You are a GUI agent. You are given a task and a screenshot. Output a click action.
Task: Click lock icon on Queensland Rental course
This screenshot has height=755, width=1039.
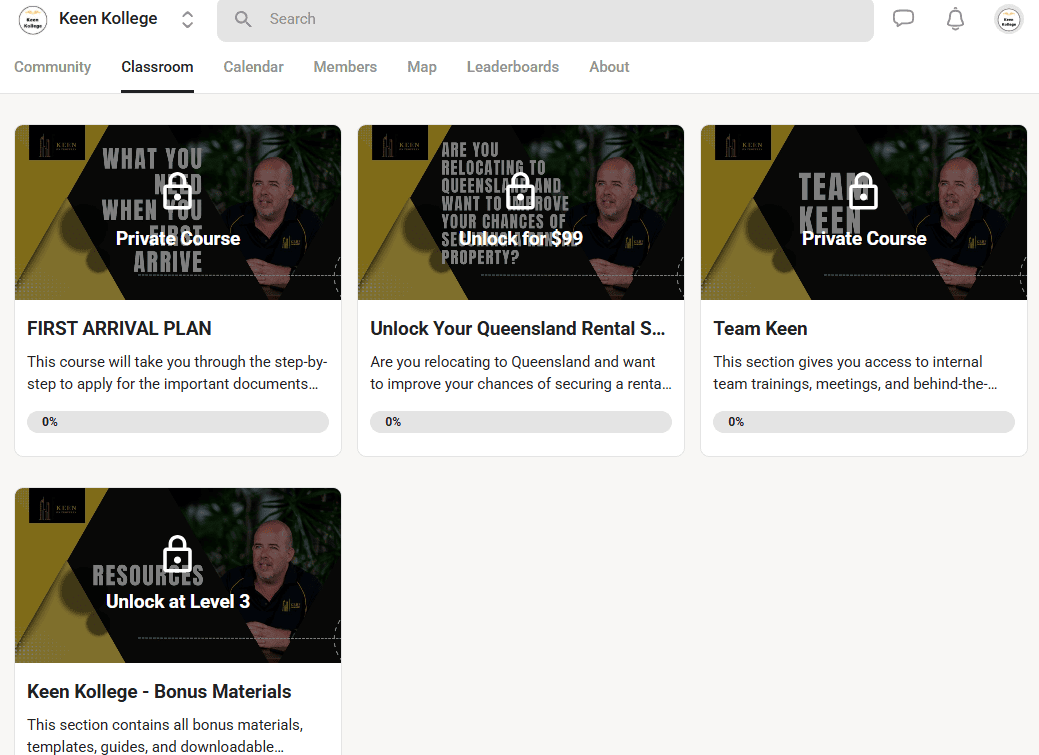[520, 190]
